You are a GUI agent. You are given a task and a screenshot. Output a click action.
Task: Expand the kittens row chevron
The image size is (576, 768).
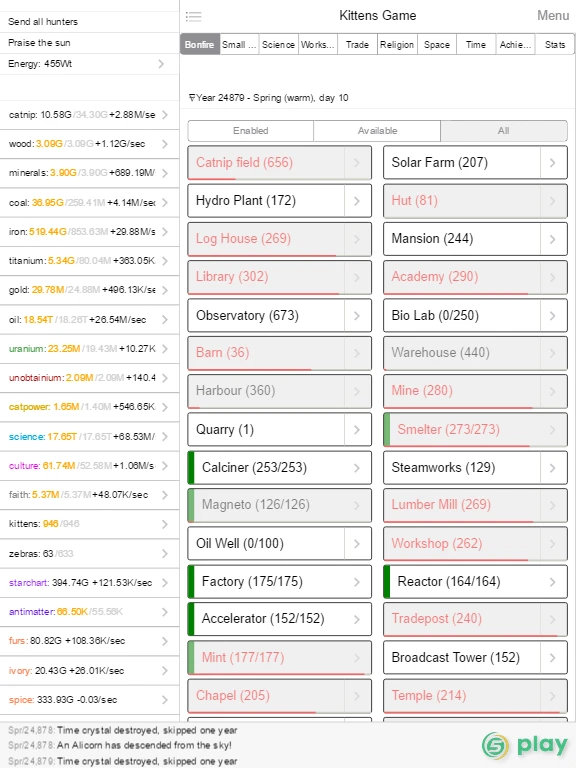pos(165,524)
